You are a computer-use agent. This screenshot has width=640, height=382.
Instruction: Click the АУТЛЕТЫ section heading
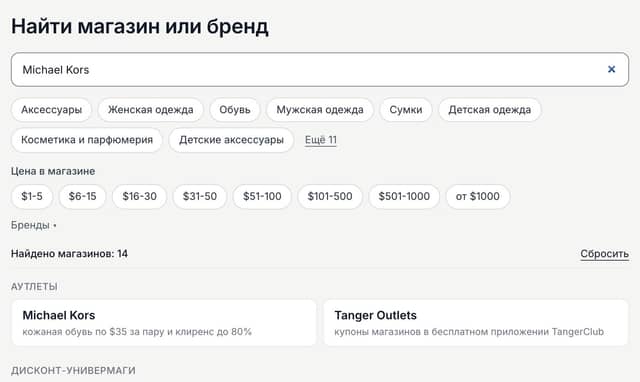click(34, 286)
